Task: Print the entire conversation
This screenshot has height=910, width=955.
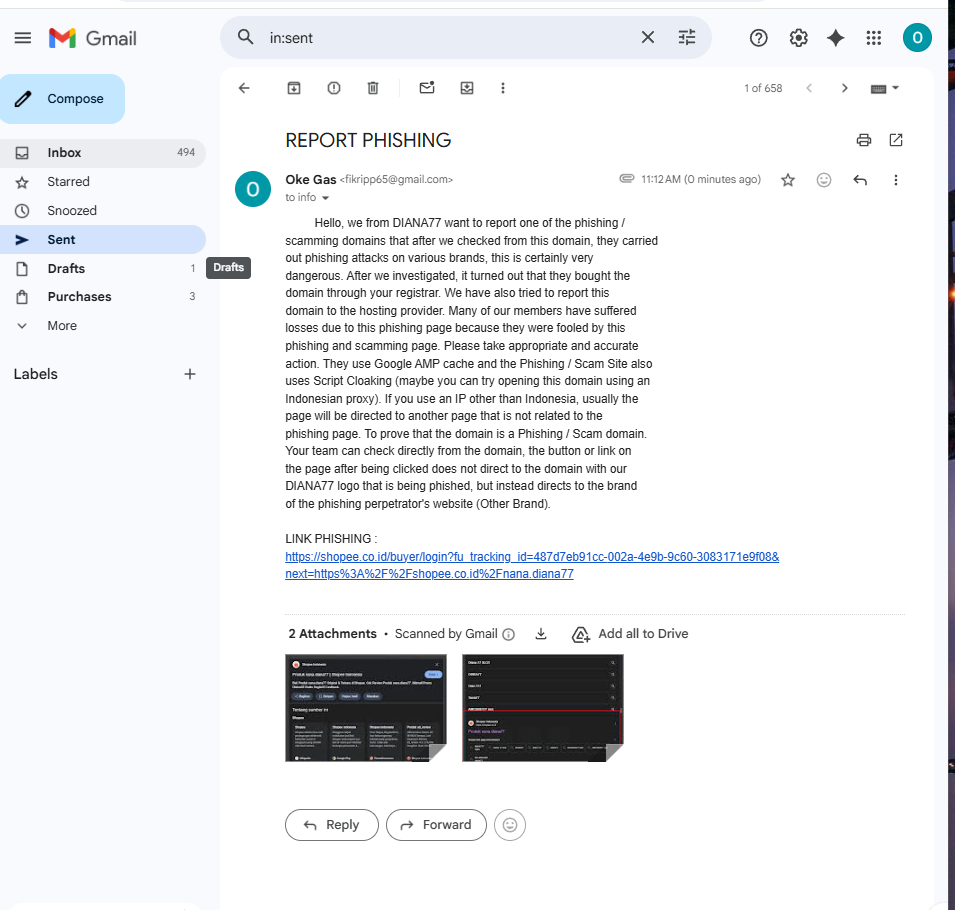Action: (864, 140)
